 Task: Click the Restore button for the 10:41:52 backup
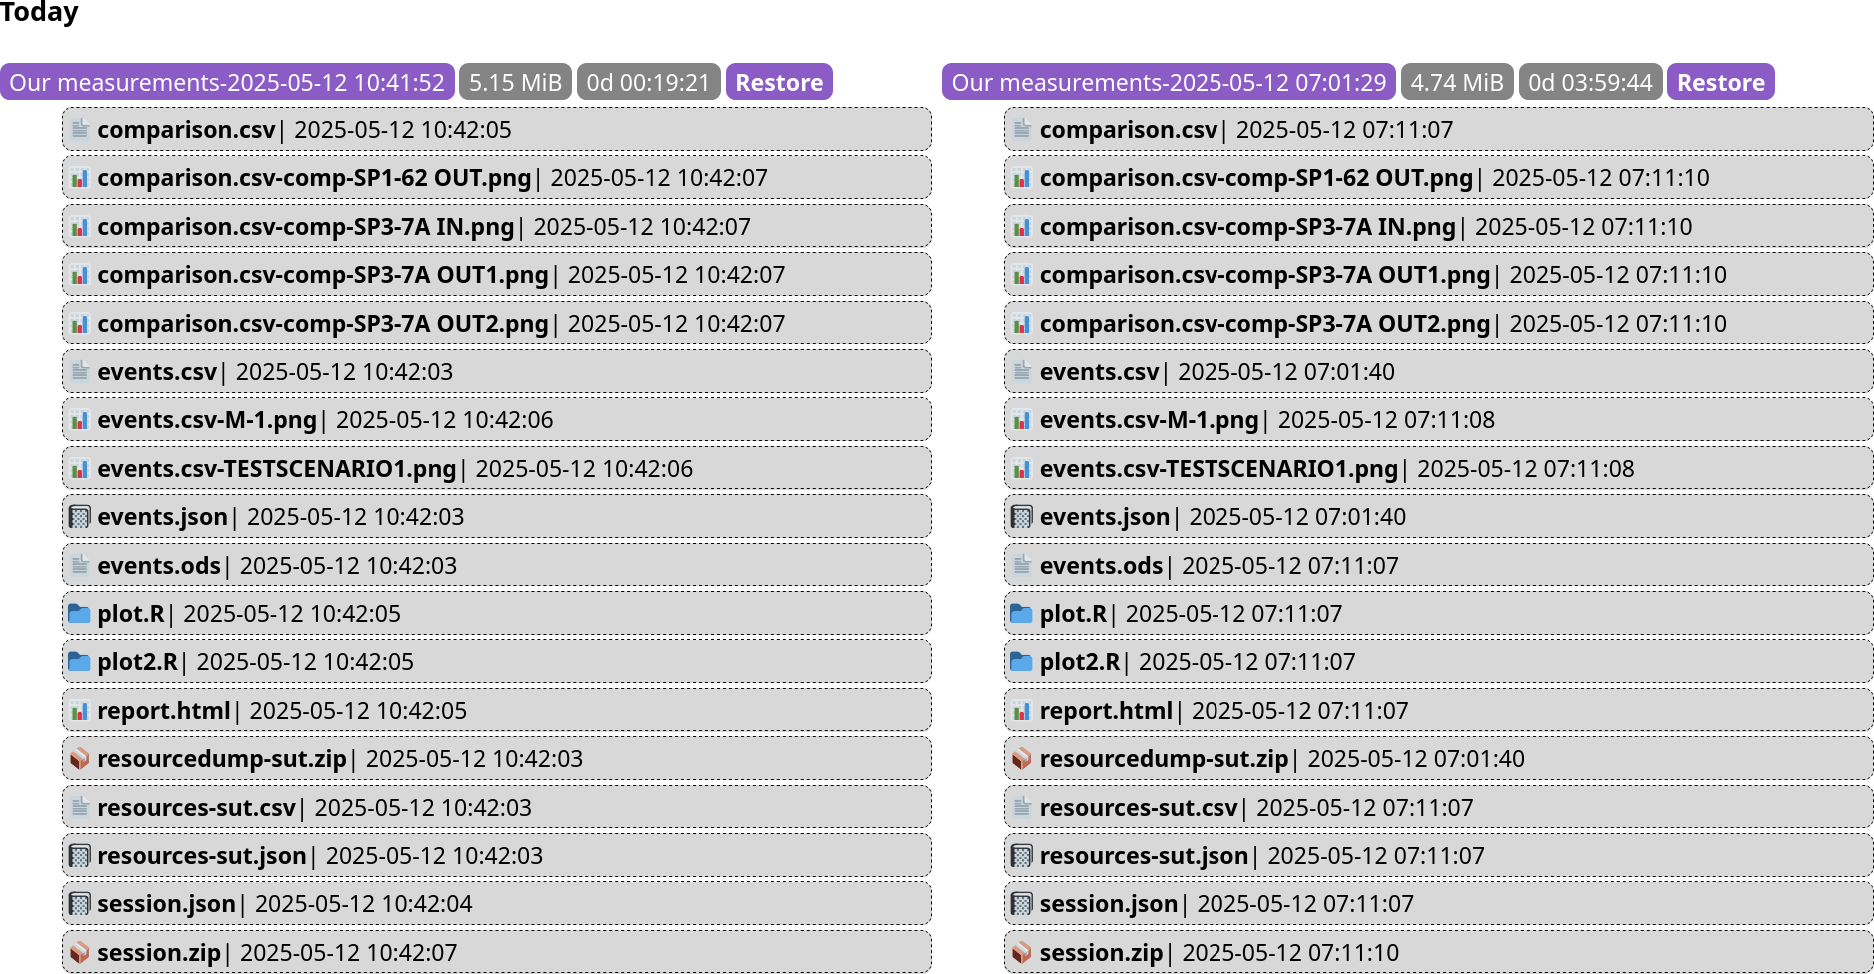[x=779, y=82]
